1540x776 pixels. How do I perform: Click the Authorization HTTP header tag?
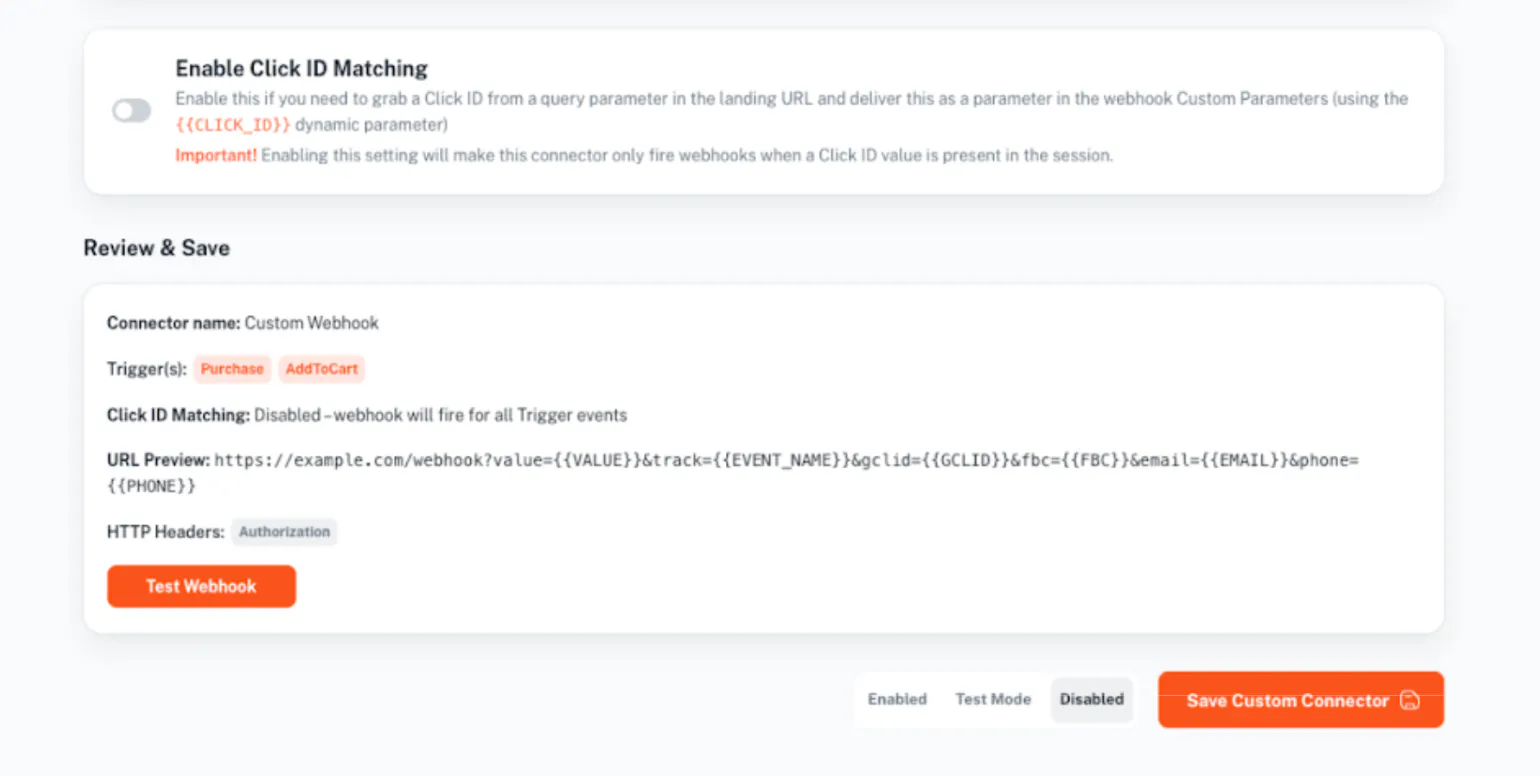[284, 532]
